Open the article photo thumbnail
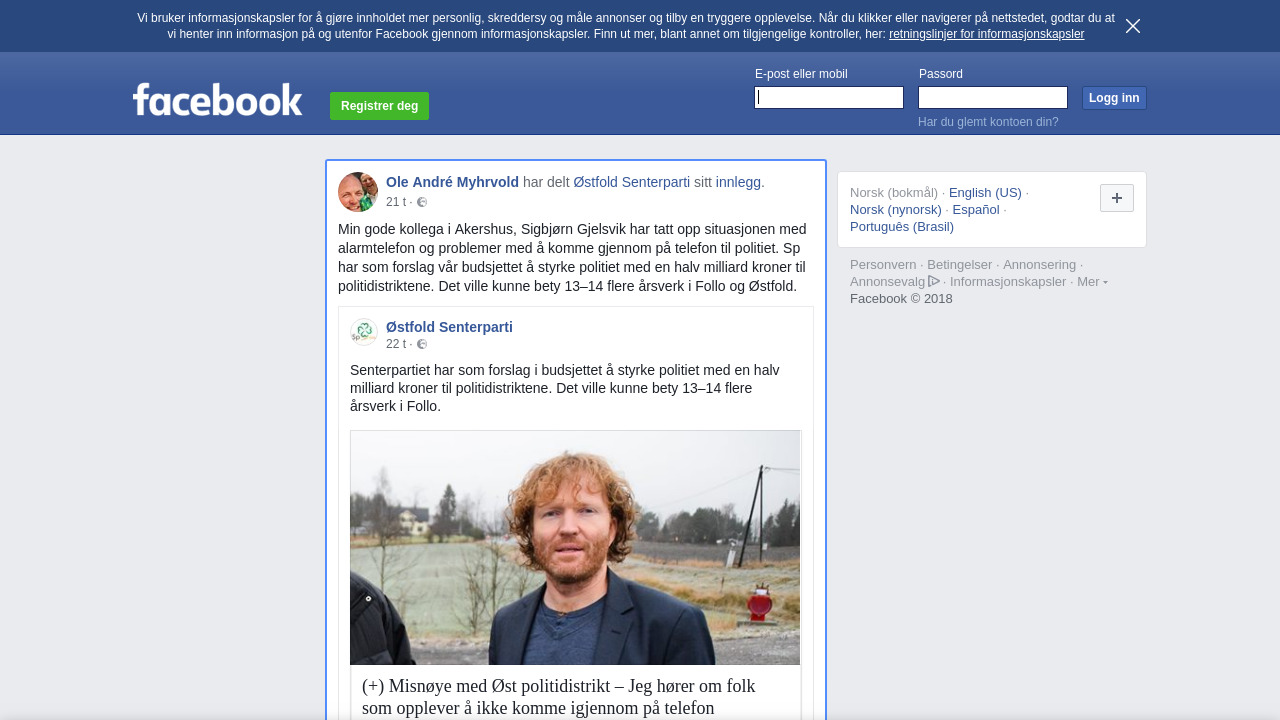This screenshot has height=720, width=1280. coord(575,548)
